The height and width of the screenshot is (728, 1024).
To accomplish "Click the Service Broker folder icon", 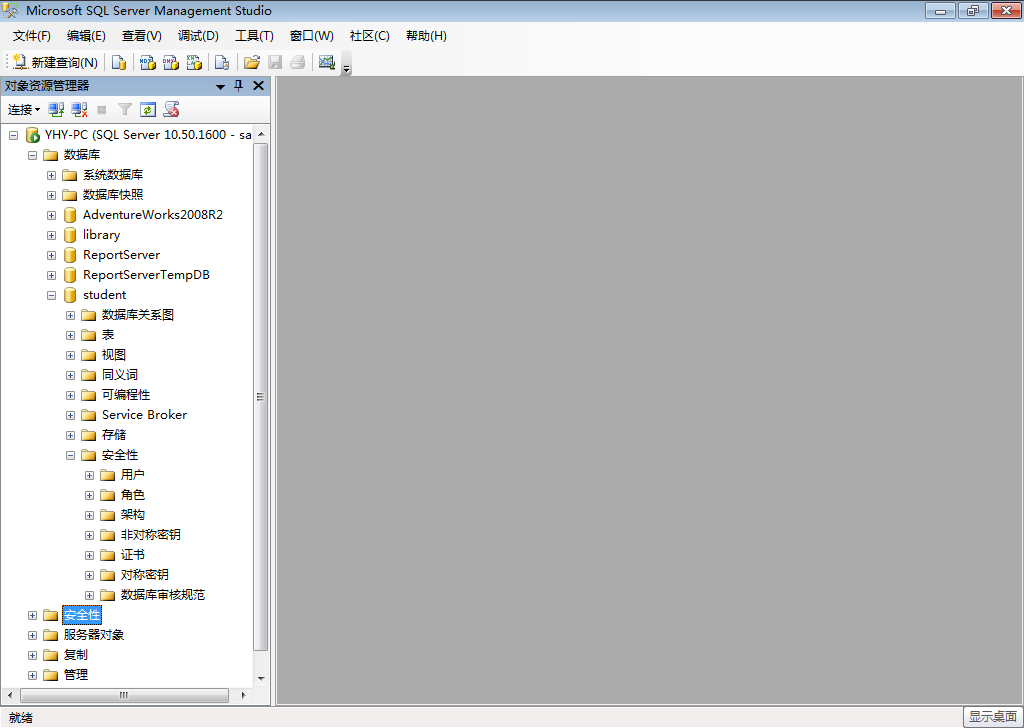I will 89,415.
